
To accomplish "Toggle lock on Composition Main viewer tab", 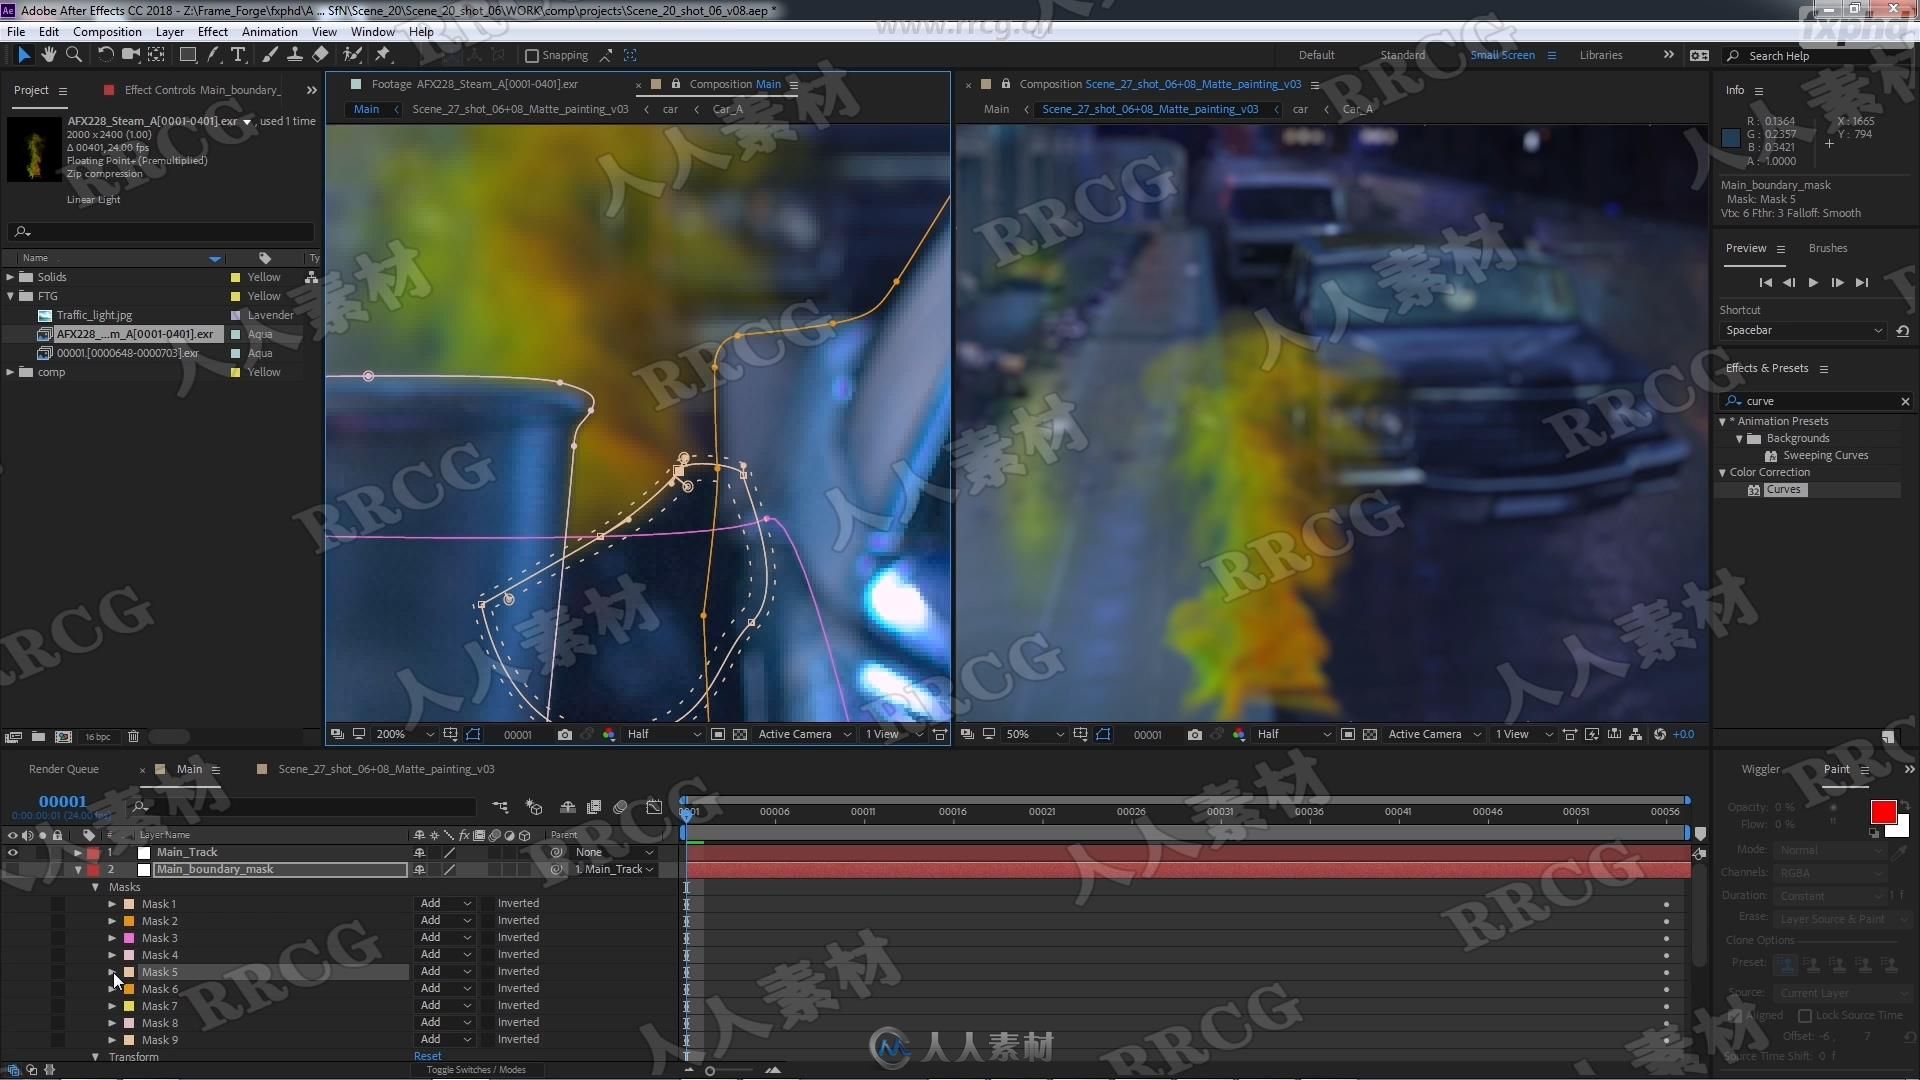I will tap(676, 84).
